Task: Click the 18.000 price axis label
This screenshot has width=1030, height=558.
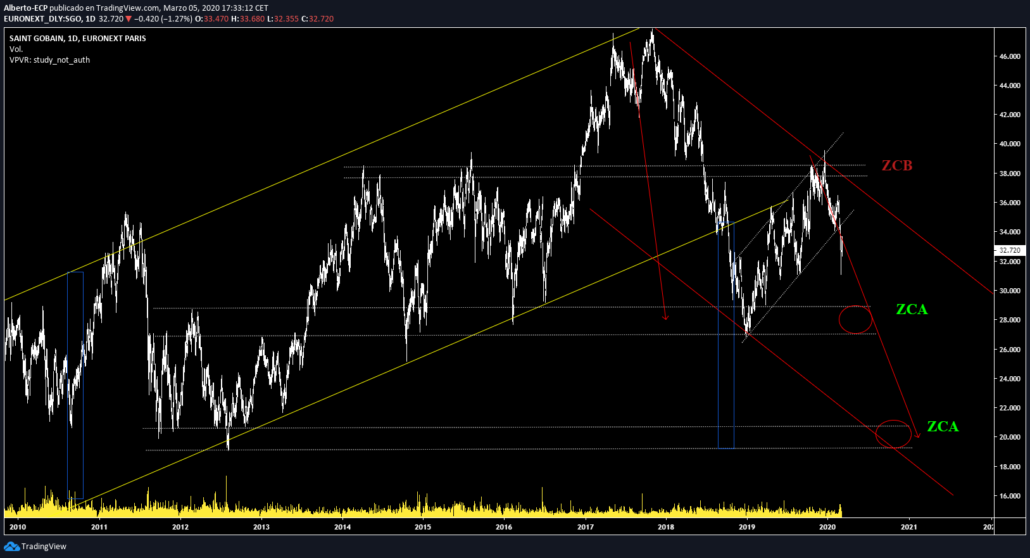Action: pyautogui.click(x=1010, y=467)
